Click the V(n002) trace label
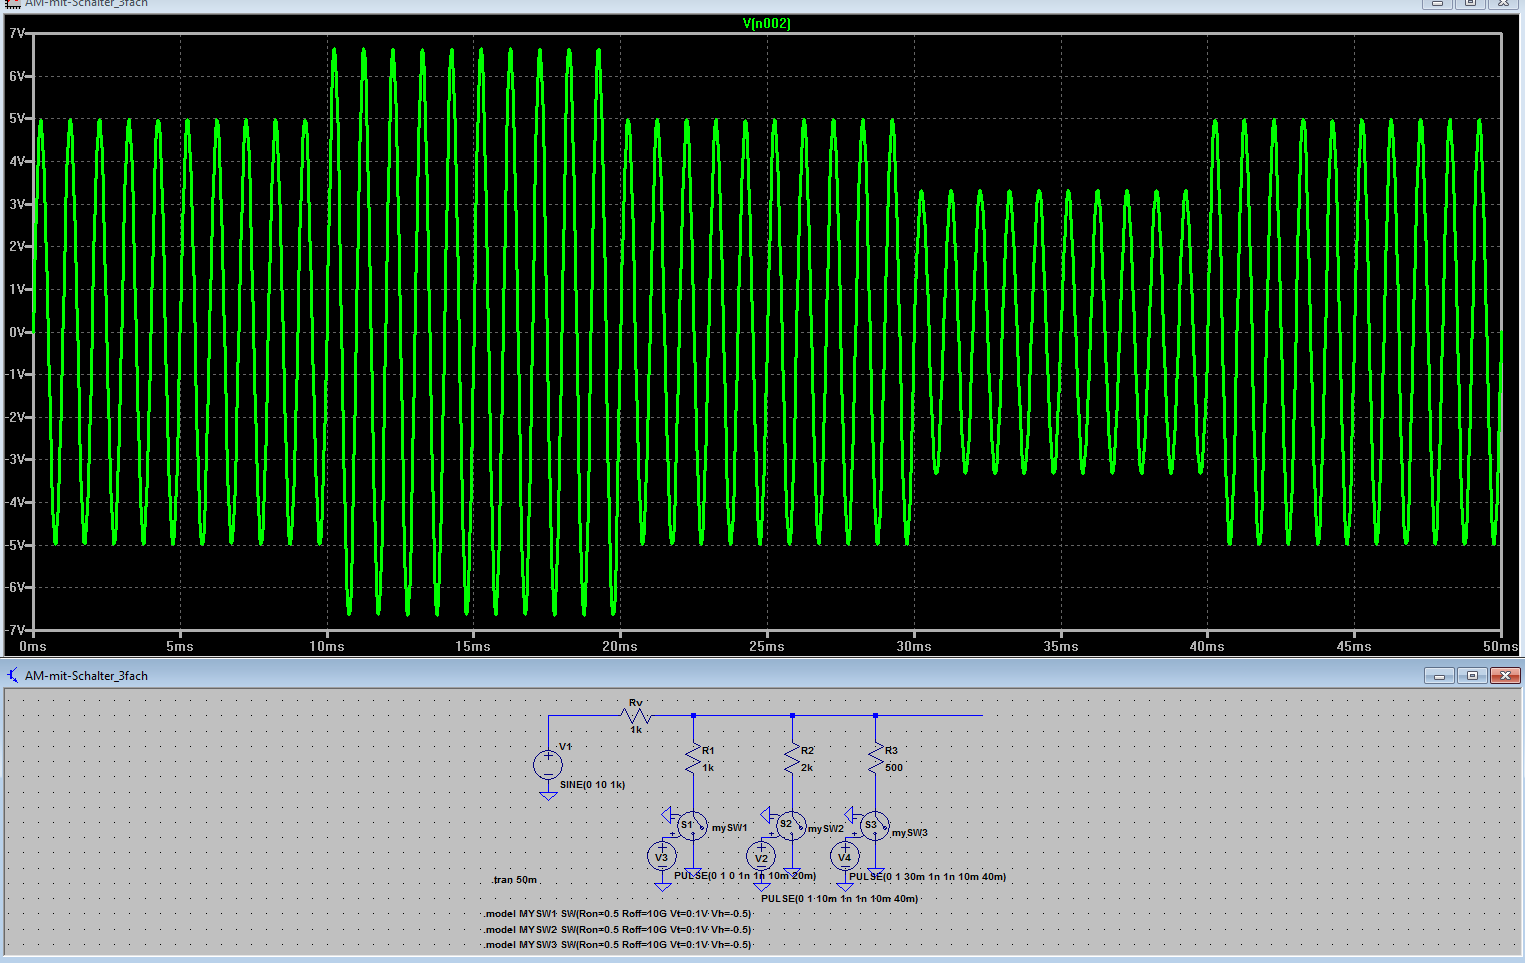Image resolution: width=1525 pixels, height=963 pixels. point(766,23)
